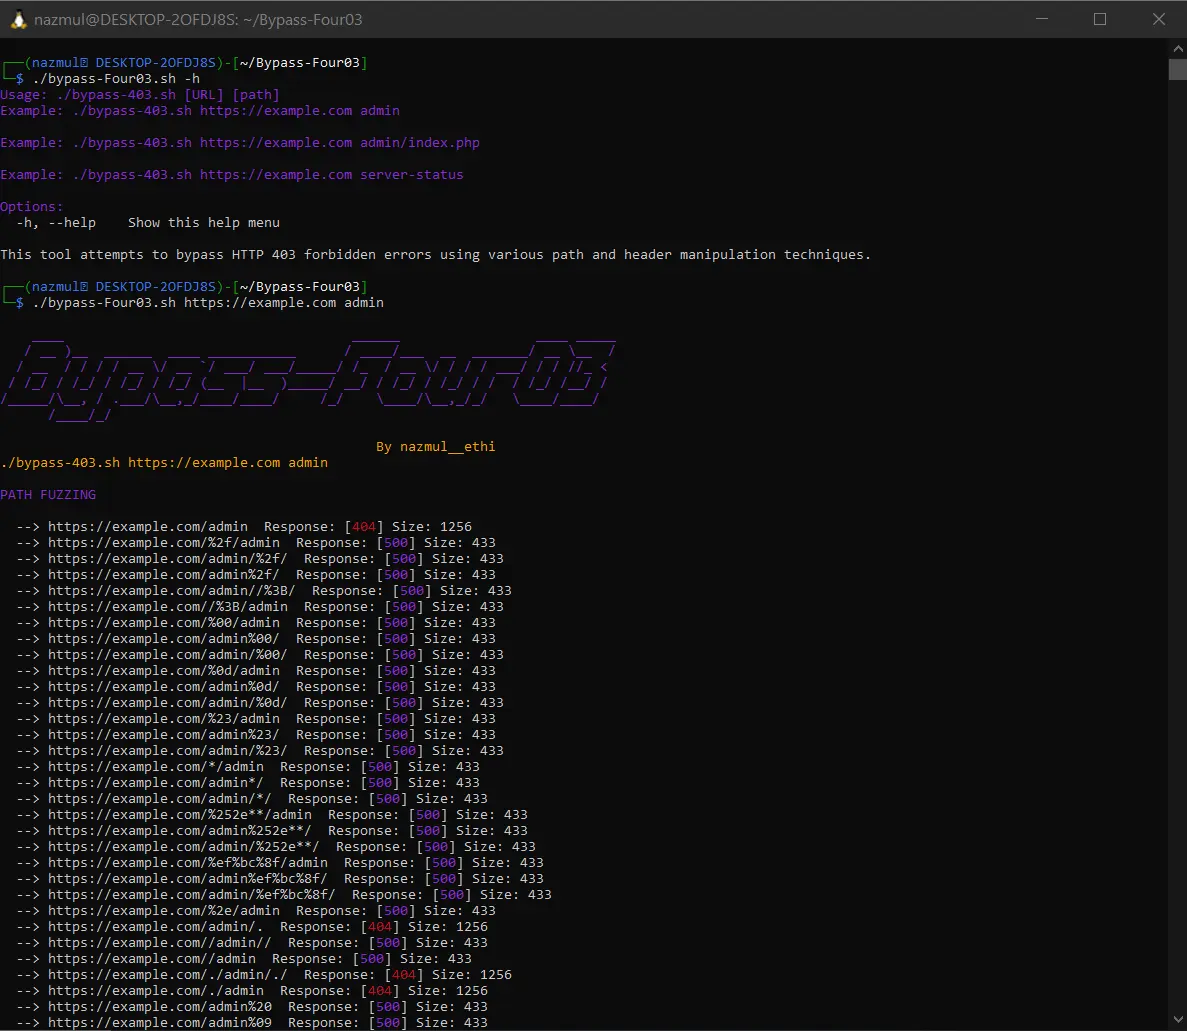Click the URL 'https://example.com//admin//'
Image resolution: width=1187 pixels, height=1031 pixels.
[160, 942]
